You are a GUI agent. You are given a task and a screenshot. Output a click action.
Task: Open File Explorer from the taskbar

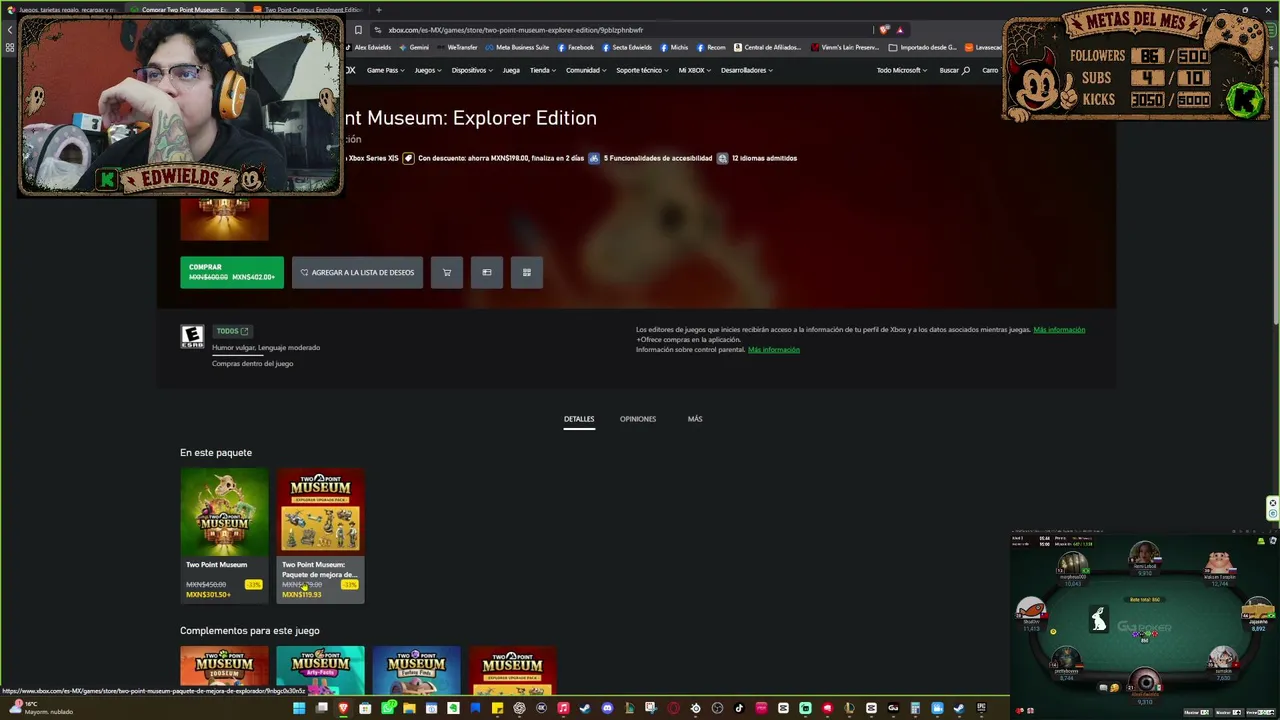[409, 709]
